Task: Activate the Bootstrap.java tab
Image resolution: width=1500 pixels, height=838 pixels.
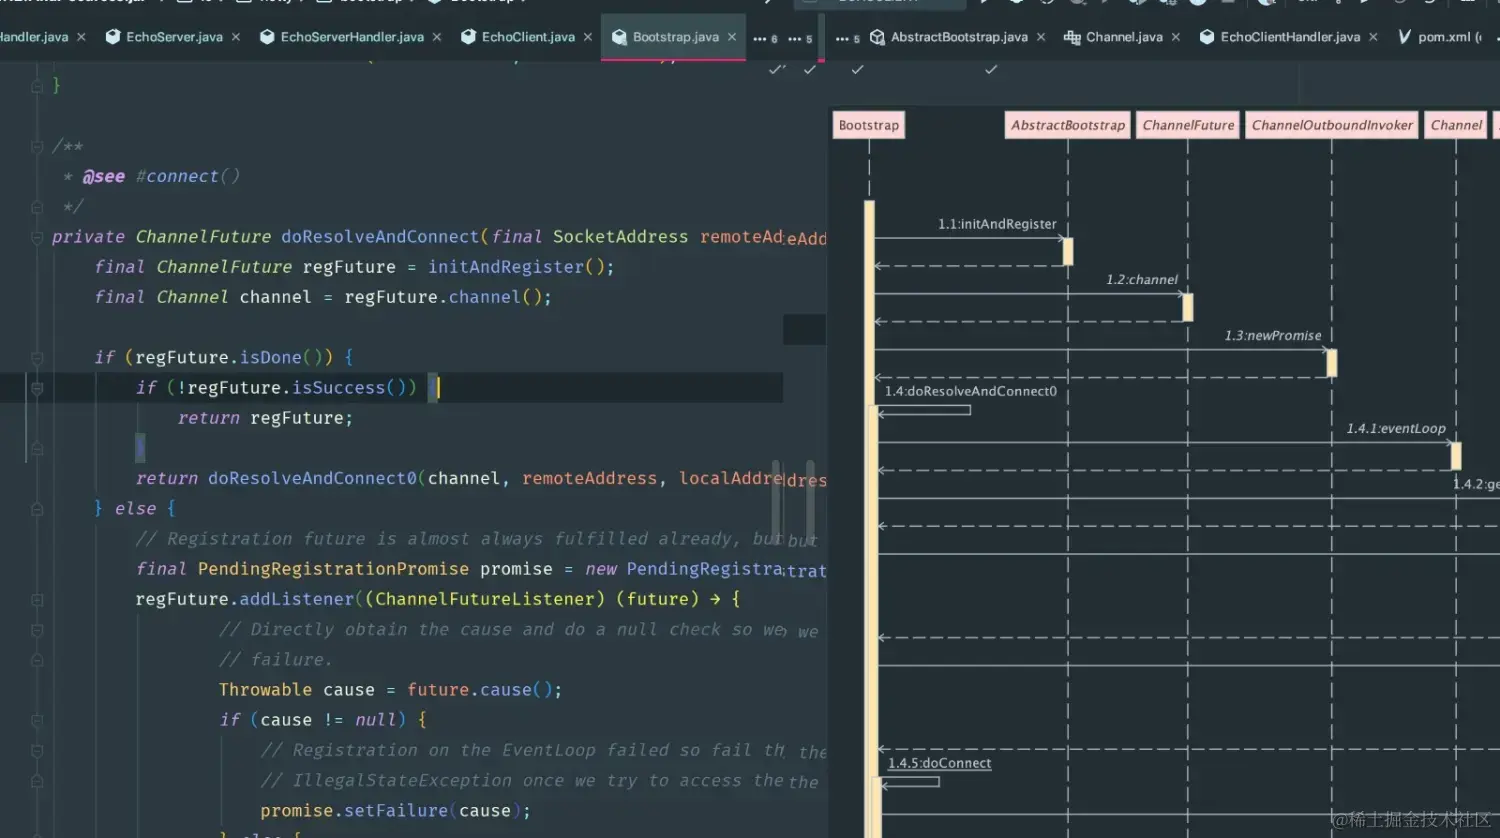Action: click(675, 37)
